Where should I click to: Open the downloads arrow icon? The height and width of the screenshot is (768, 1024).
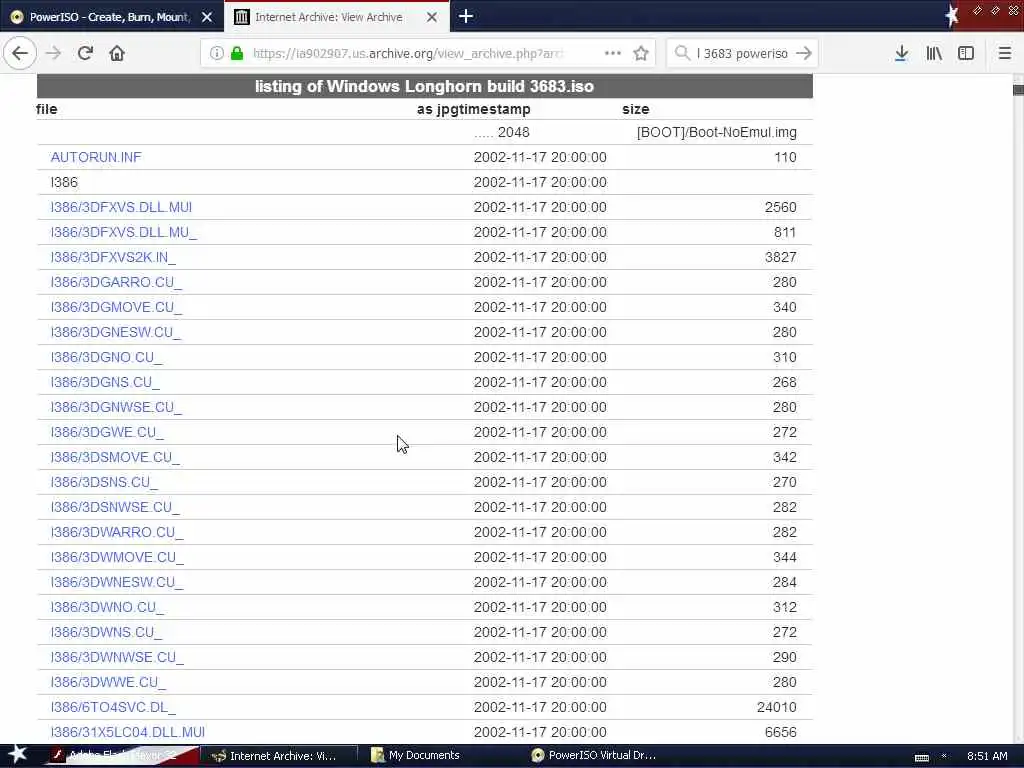(901, 53)
